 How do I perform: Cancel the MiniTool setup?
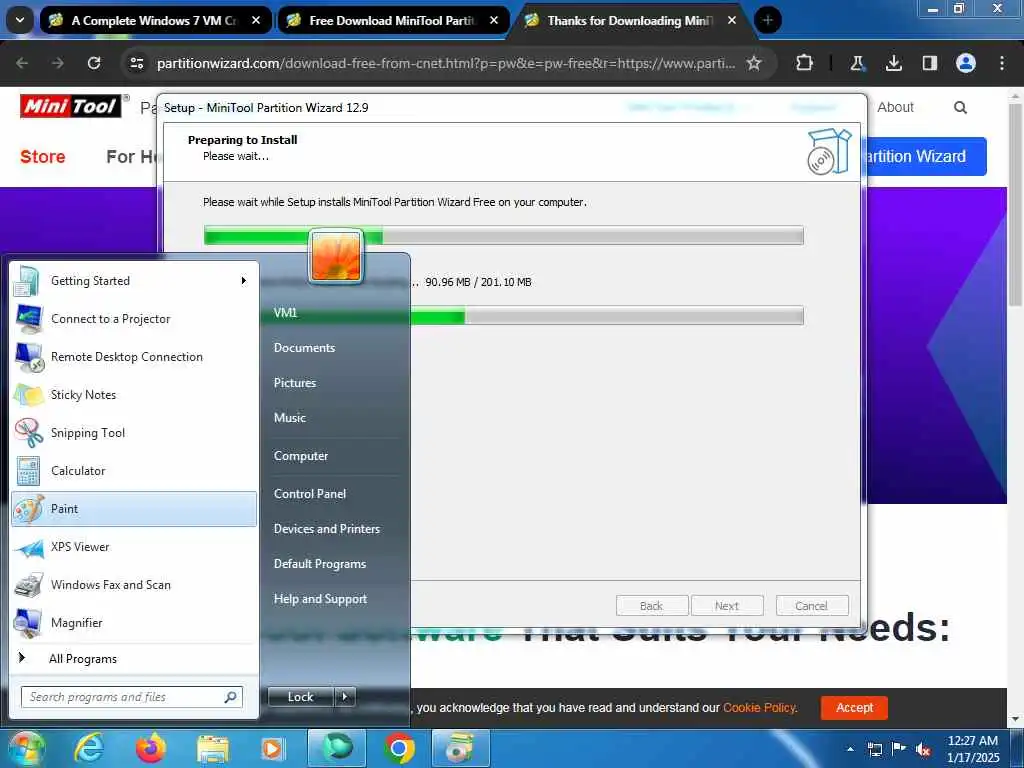point(812,606)
